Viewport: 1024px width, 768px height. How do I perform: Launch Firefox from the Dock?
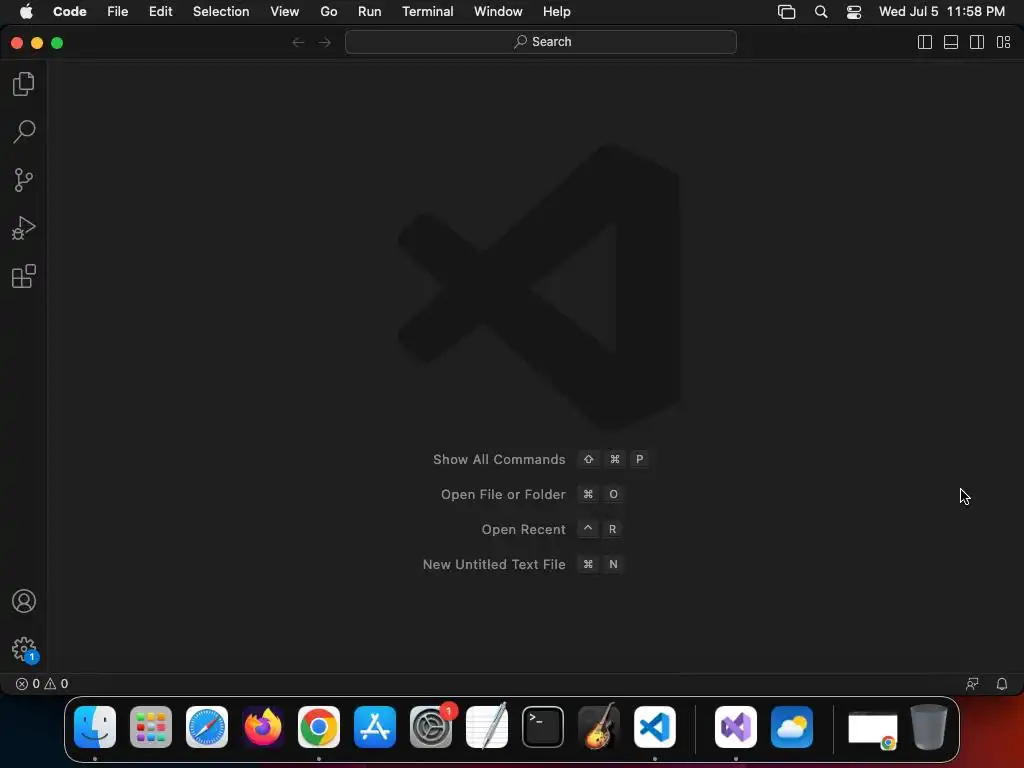click(263, 727)
